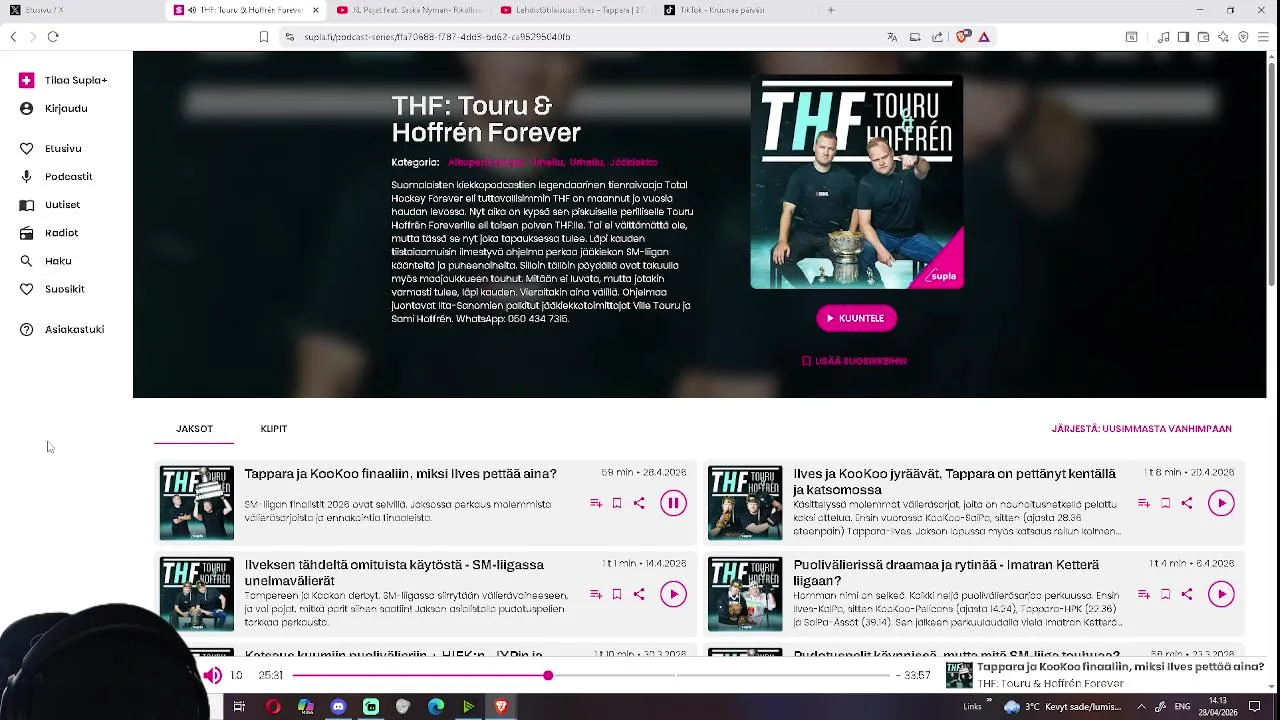Add Puolivälierissä draamaa ja rytinää to playlist
Image resolution: width=1280 pixels, height=720 pixels.
pyautogui.click(x=1144, y=594)
